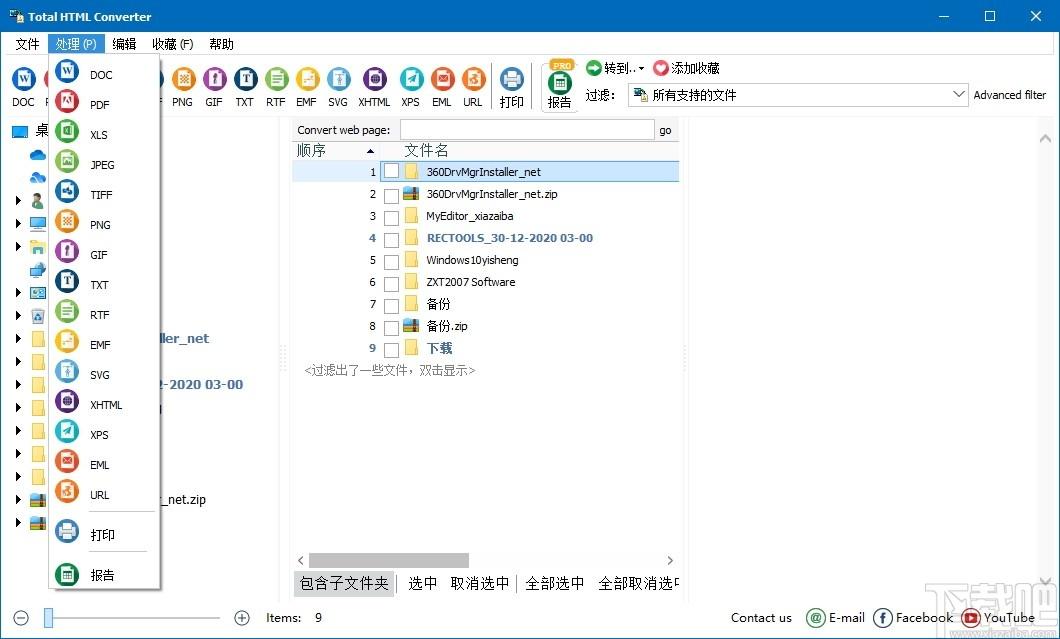Screen dimensions: 1060x639
Task: Click the 取消选中 button
Action: coord(480,583)
